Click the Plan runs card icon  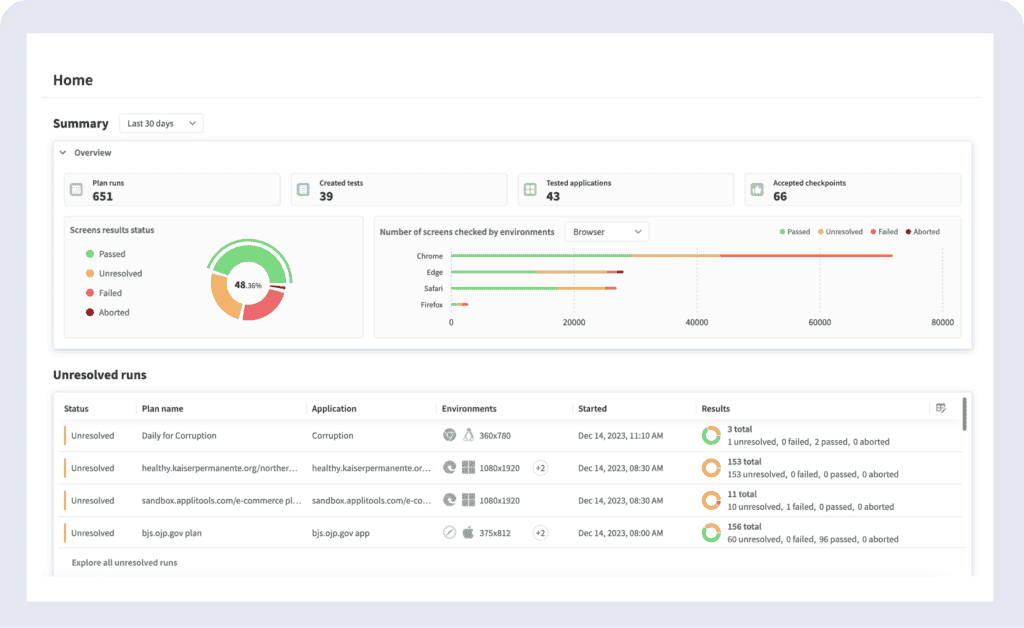(76, 190)
